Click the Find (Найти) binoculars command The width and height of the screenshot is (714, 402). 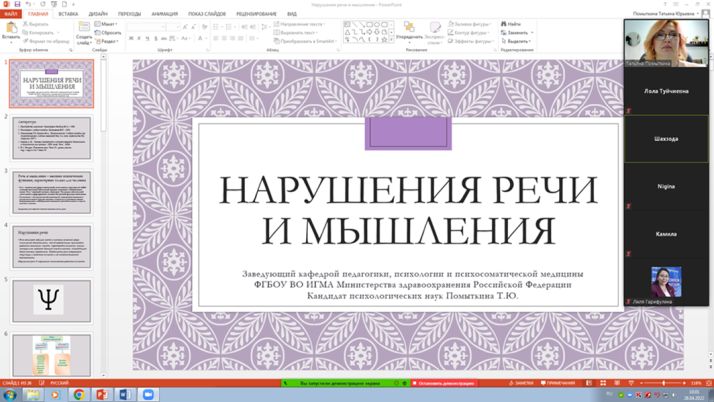511,24
